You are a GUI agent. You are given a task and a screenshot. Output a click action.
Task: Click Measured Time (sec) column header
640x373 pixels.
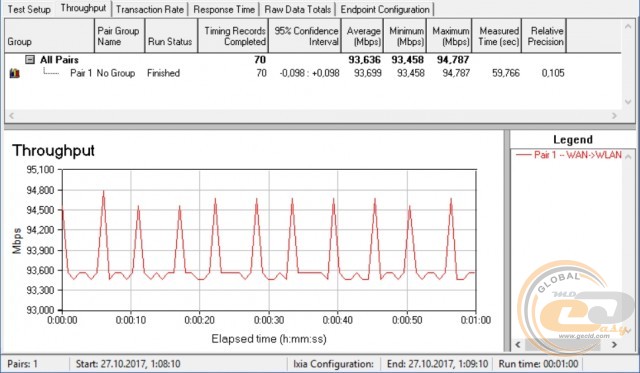497,36
